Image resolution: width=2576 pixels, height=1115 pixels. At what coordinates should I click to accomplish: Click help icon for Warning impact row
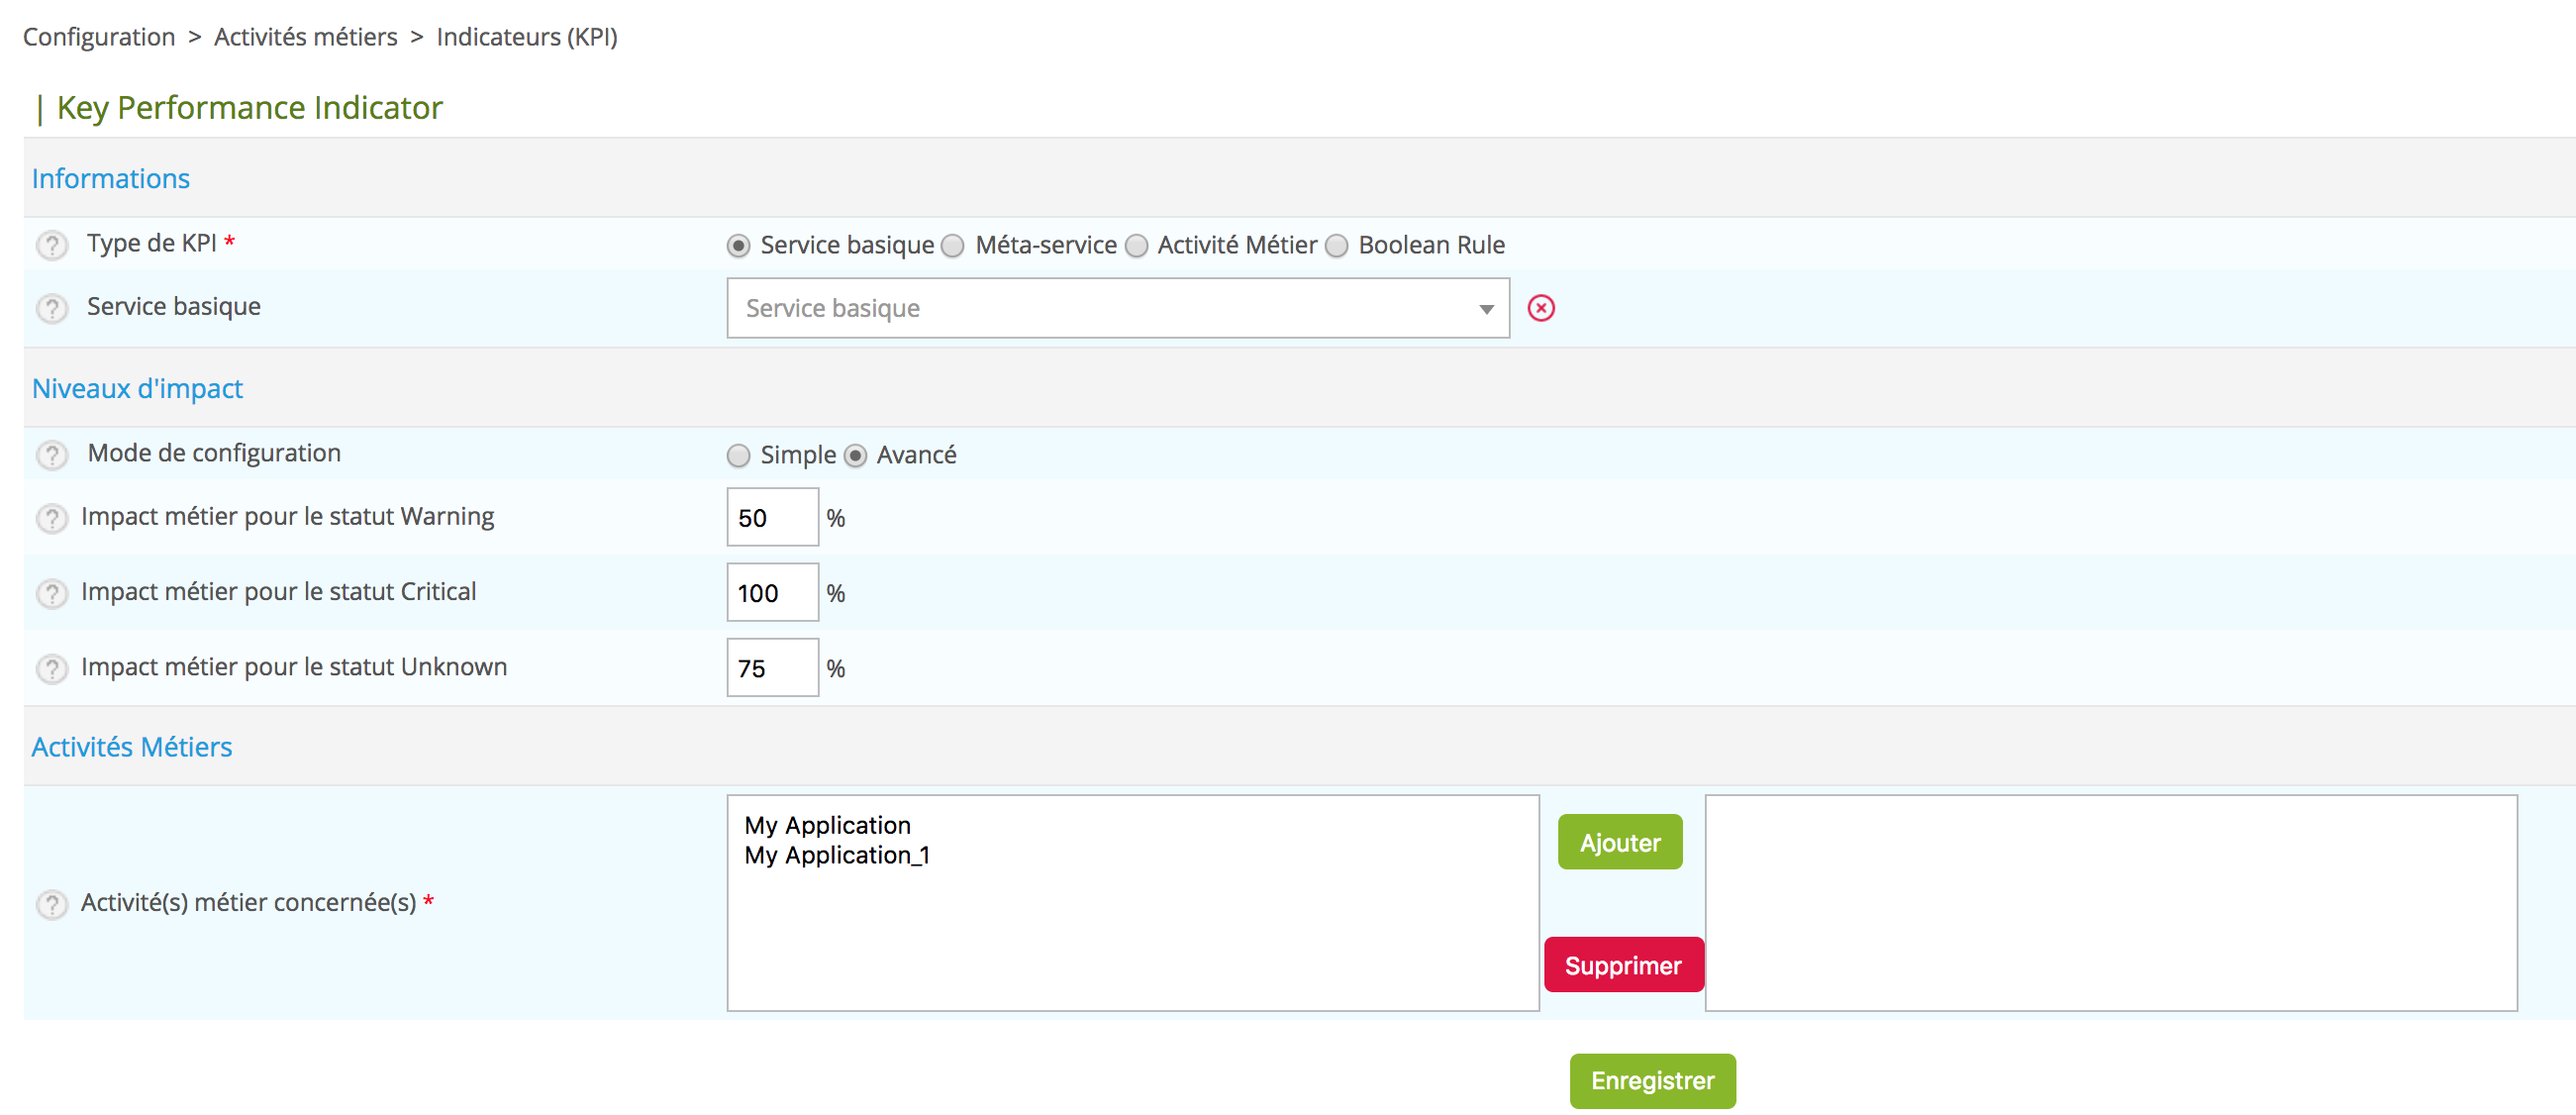(52, 518)
